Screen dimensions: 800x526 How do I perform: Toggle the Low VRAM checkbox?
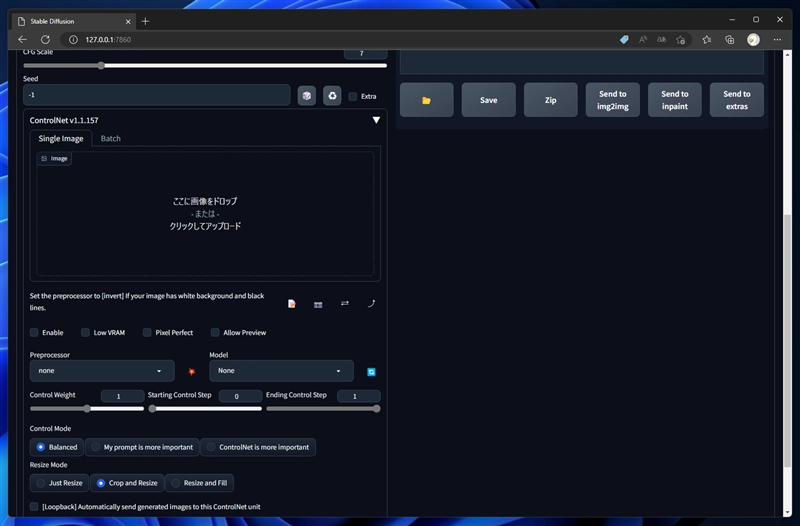click(85, 333)
